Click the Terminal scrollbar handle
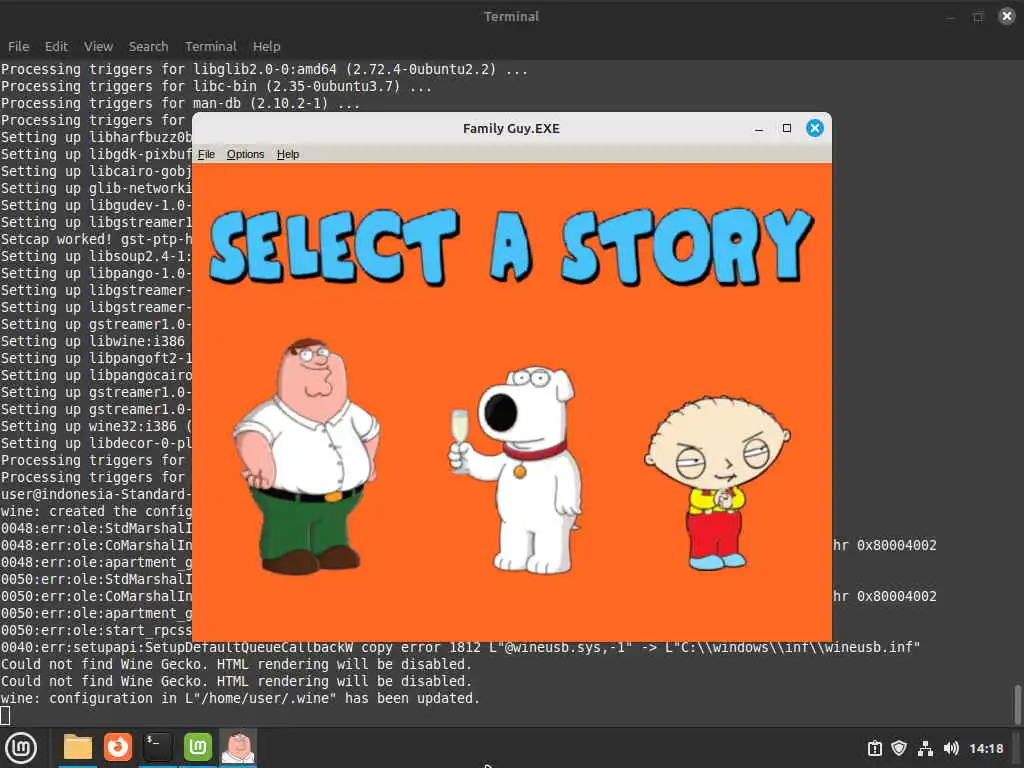This screenshot has height=768, width=1024. click(x=1017, y=705)
